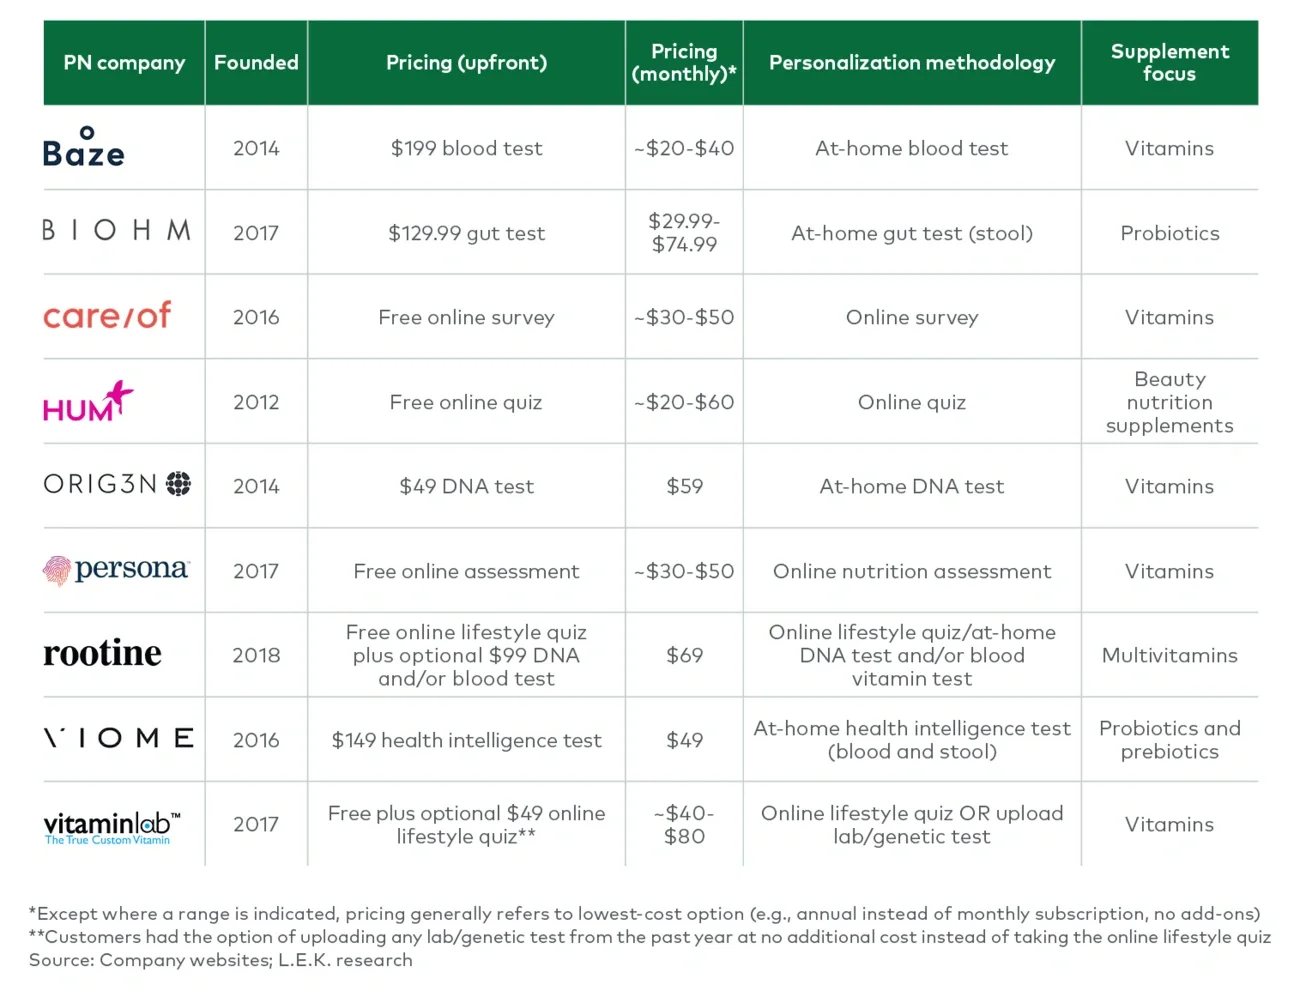Click the "Pricing (upfront)" header

[x=466, y=63]
